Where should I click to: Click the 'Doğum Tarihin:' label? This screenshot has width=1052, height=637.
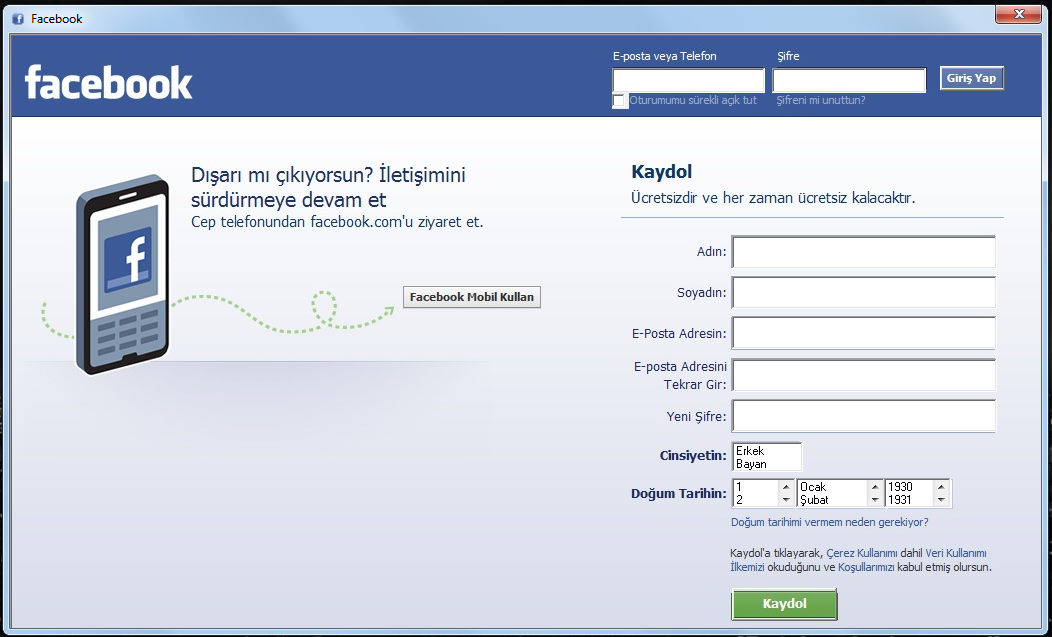pos(679,494)
